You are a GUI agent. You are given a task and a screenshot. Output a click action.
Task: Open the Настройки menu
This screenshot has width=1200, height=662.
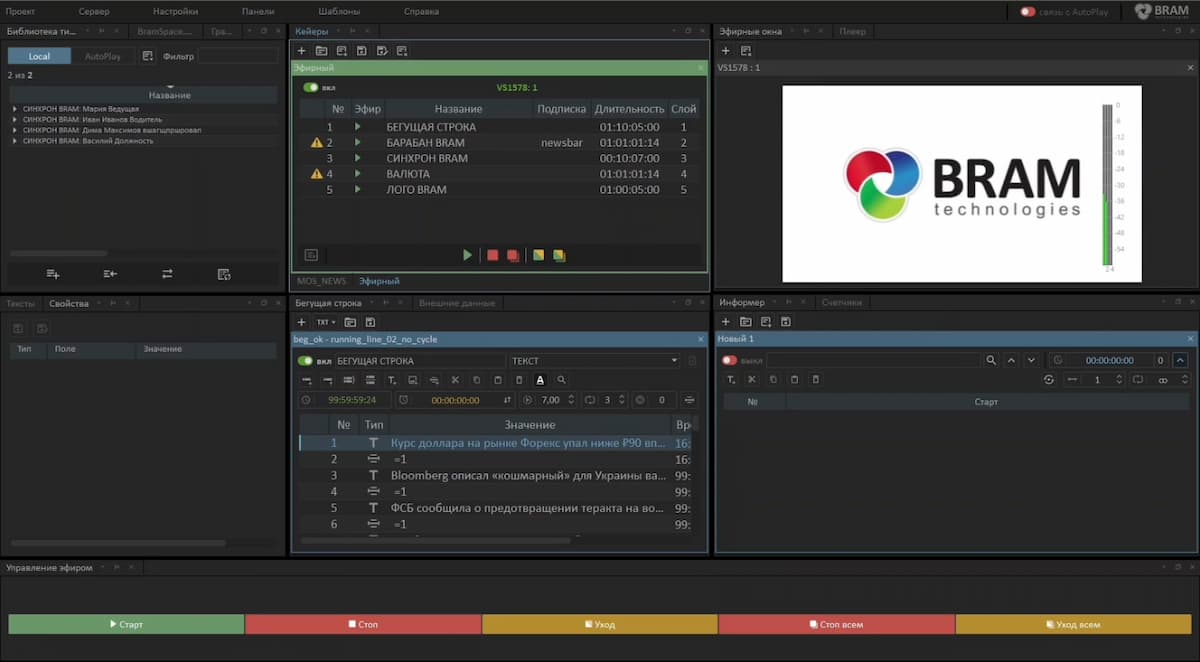[x=175, y=11]
